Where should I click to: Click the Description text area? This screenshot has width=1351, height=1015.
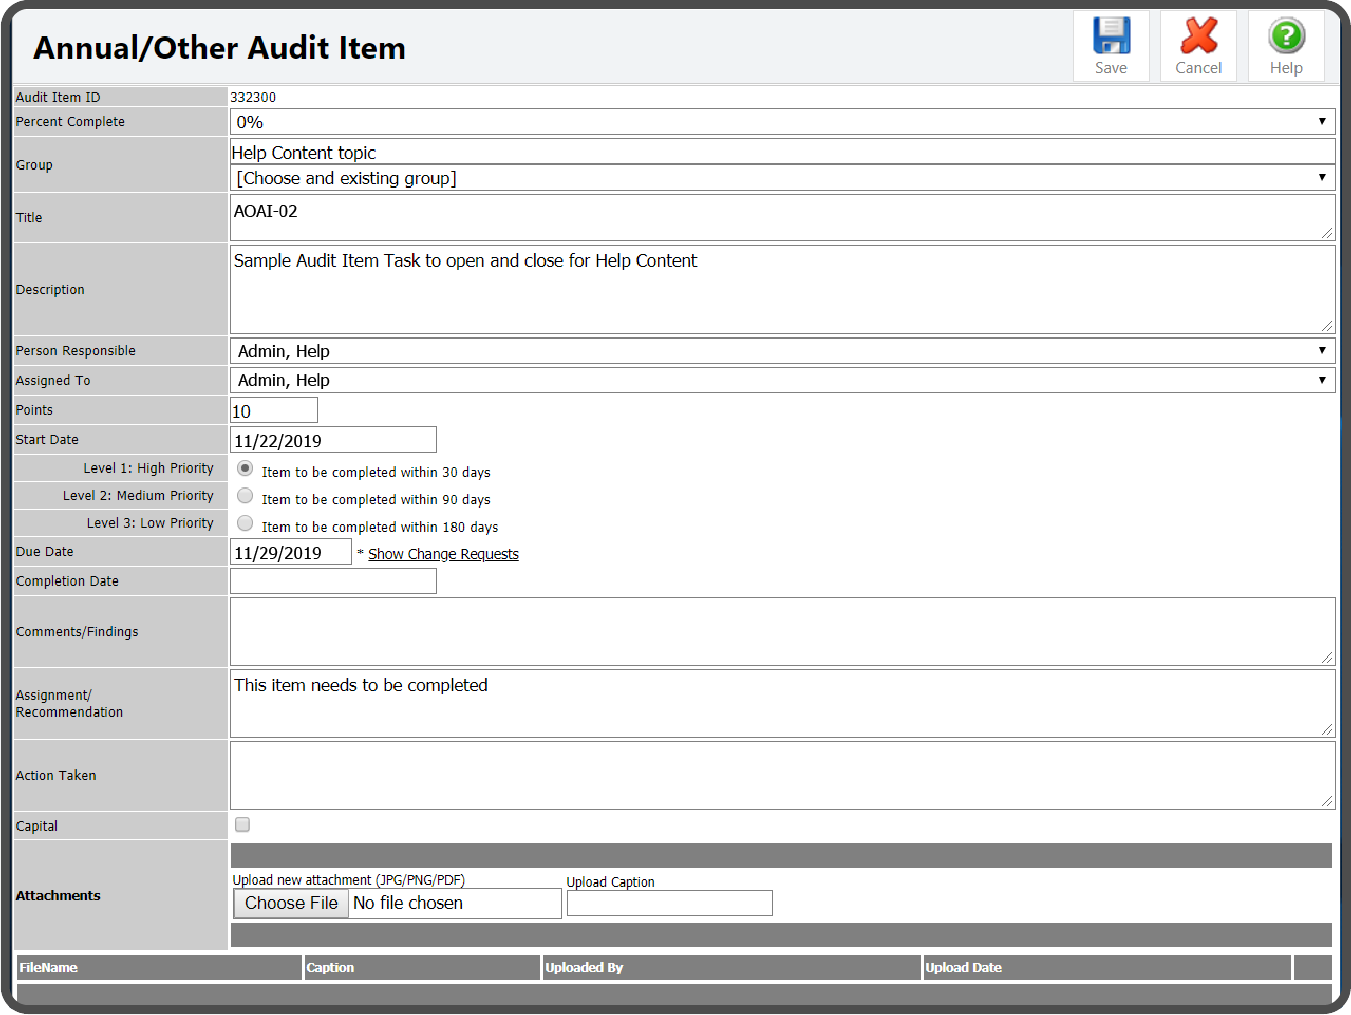point(783,289)
